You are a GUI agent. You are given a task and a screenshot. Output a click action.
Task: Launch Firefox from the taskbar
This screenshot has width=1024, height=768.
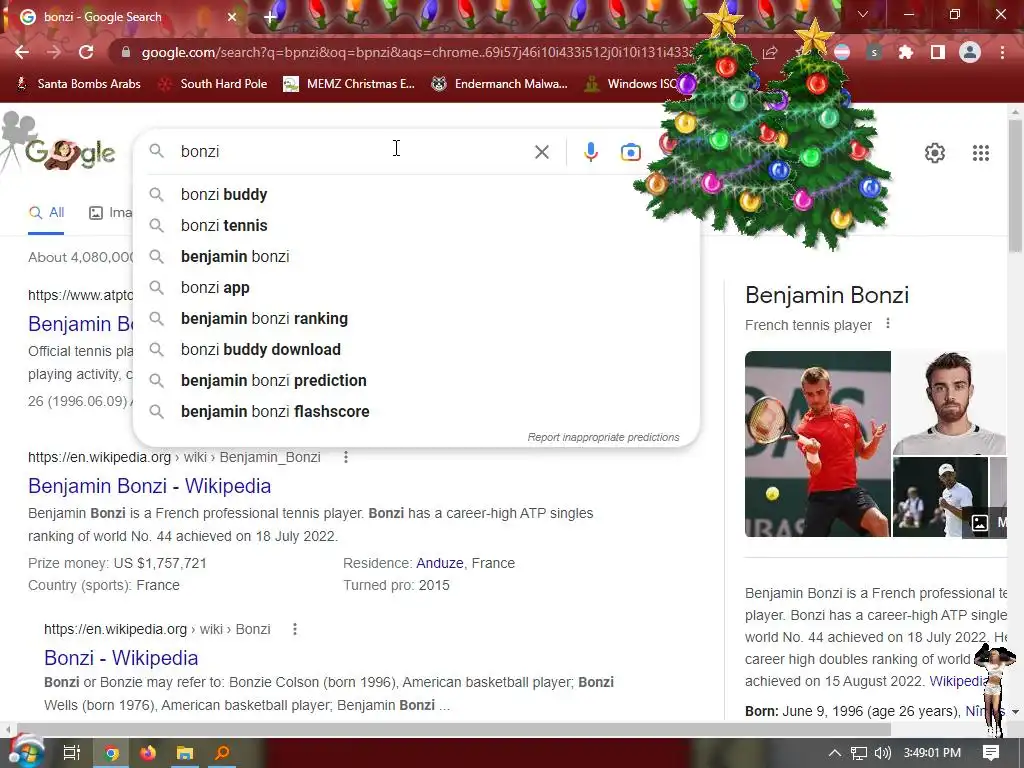pos(148,753)
